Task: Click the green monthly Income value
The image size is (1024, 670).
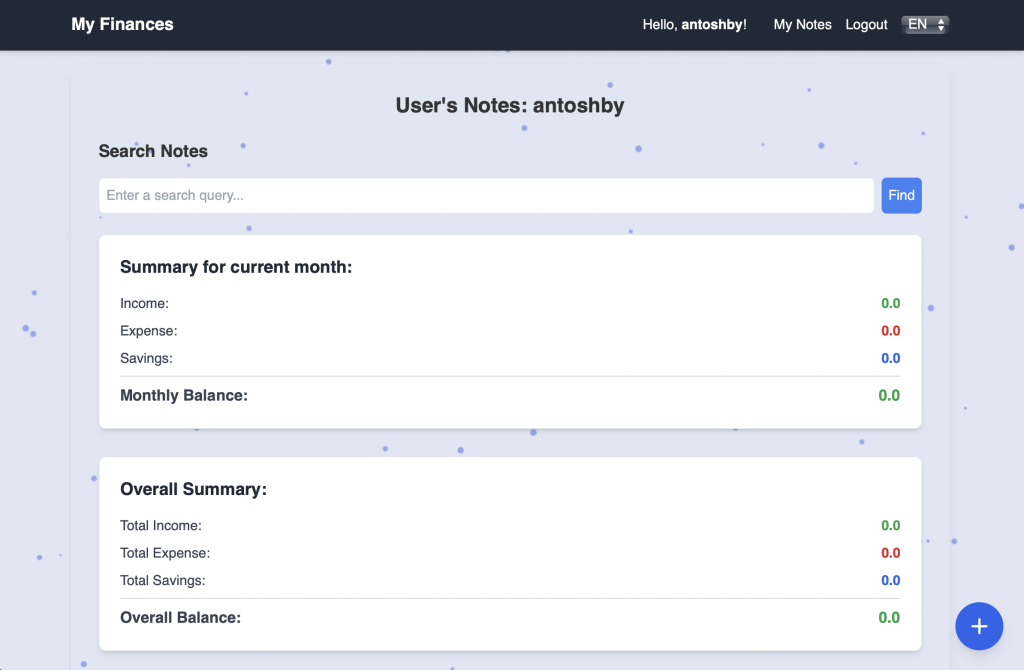Action: point(890,304)
